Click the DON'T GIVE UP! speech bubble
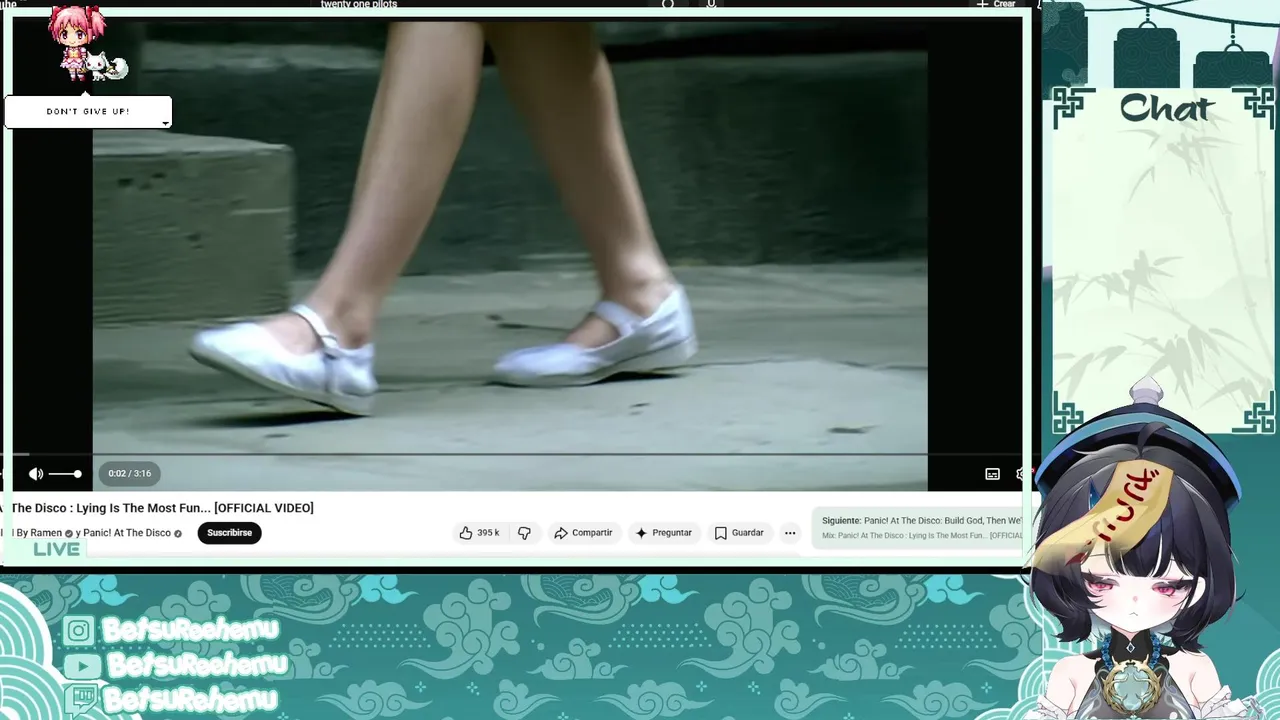The image size is (1280, 720). 88,112
